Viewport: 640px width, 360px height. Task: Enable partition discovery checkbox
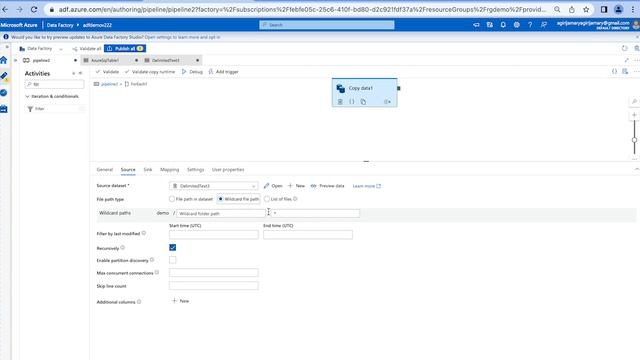click(173, 260)
